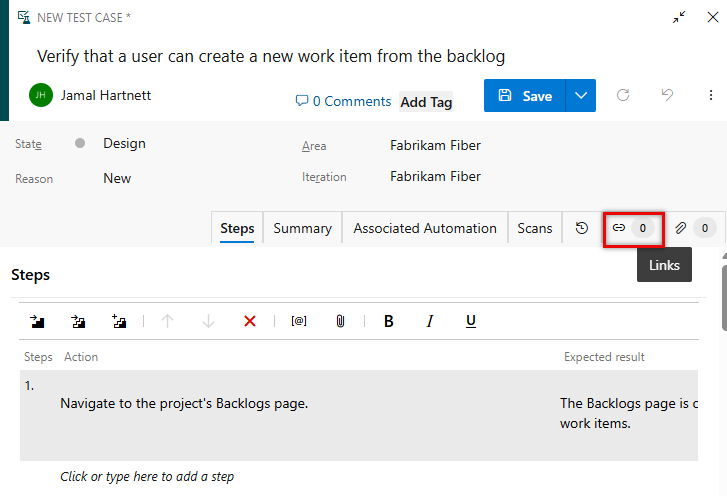Viewport: 727px width, 496px height.
Task: Click the add a step field
Action: tap(147, 477)
